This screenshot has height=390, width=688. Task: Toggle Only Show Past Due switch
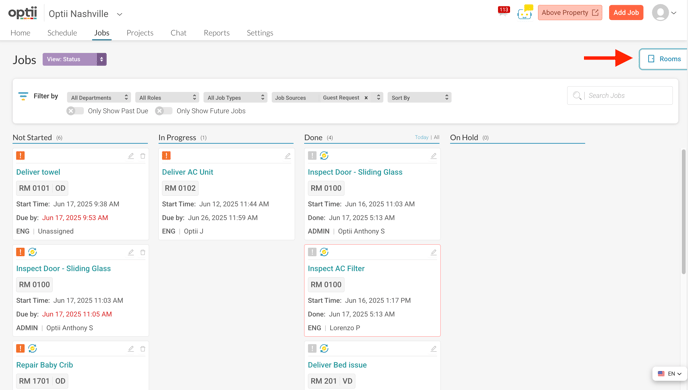pos(75,111)
